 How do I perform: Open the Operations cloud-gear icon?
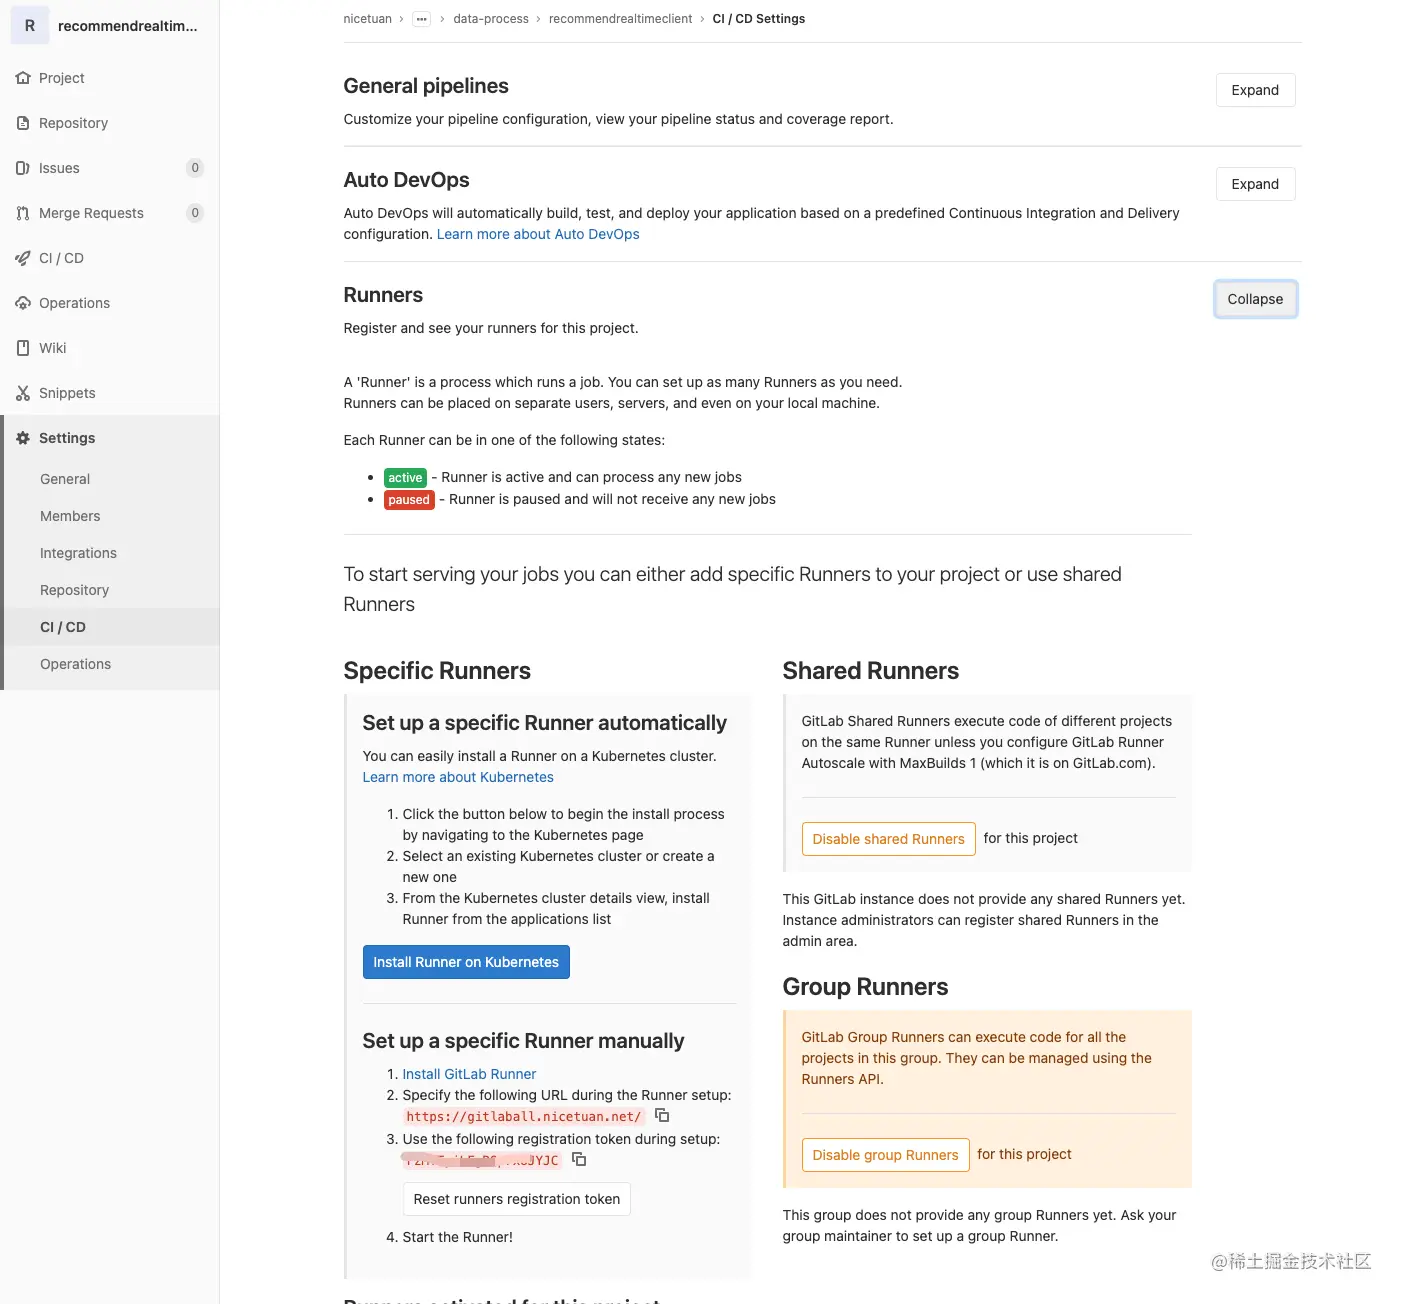(x=23, y=303)
